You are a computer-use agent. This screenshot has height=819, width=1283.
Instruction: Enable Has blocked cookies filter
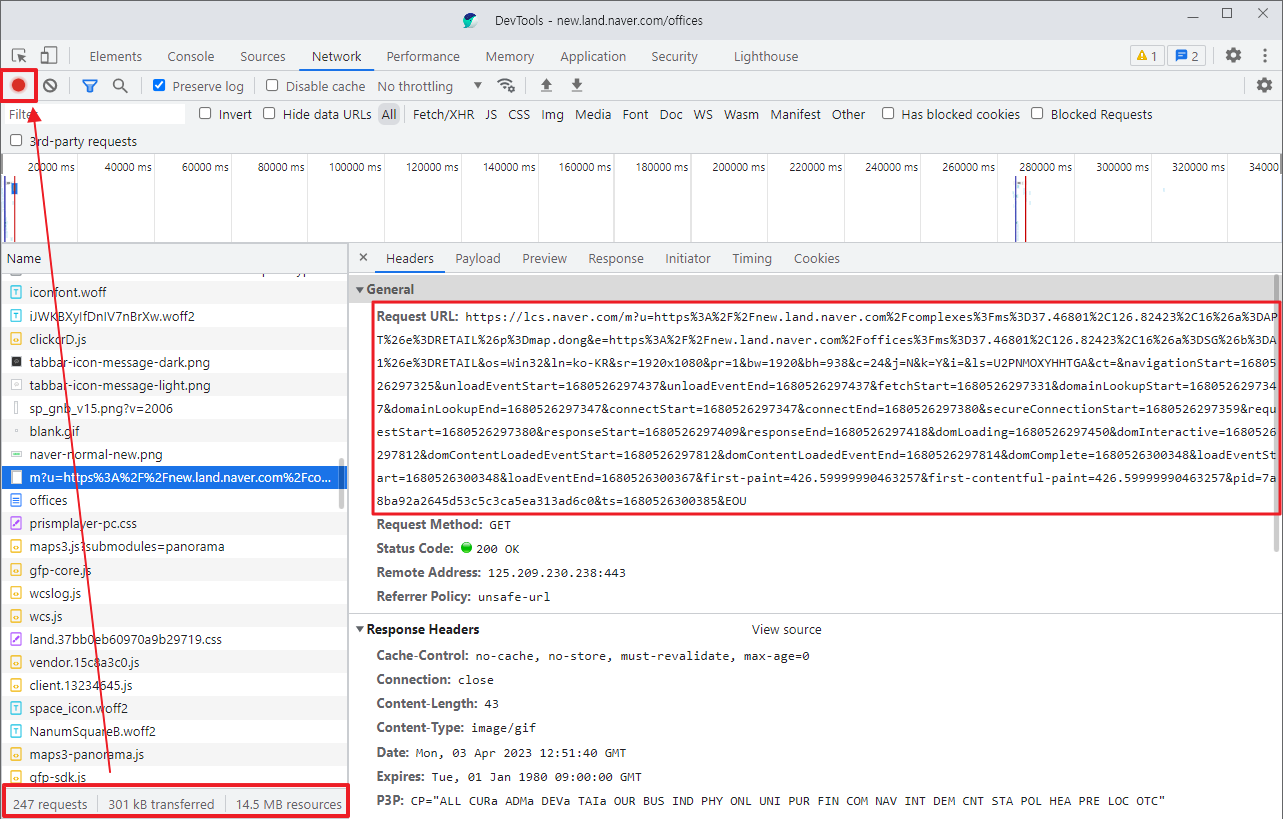click(x=888, y=114)
